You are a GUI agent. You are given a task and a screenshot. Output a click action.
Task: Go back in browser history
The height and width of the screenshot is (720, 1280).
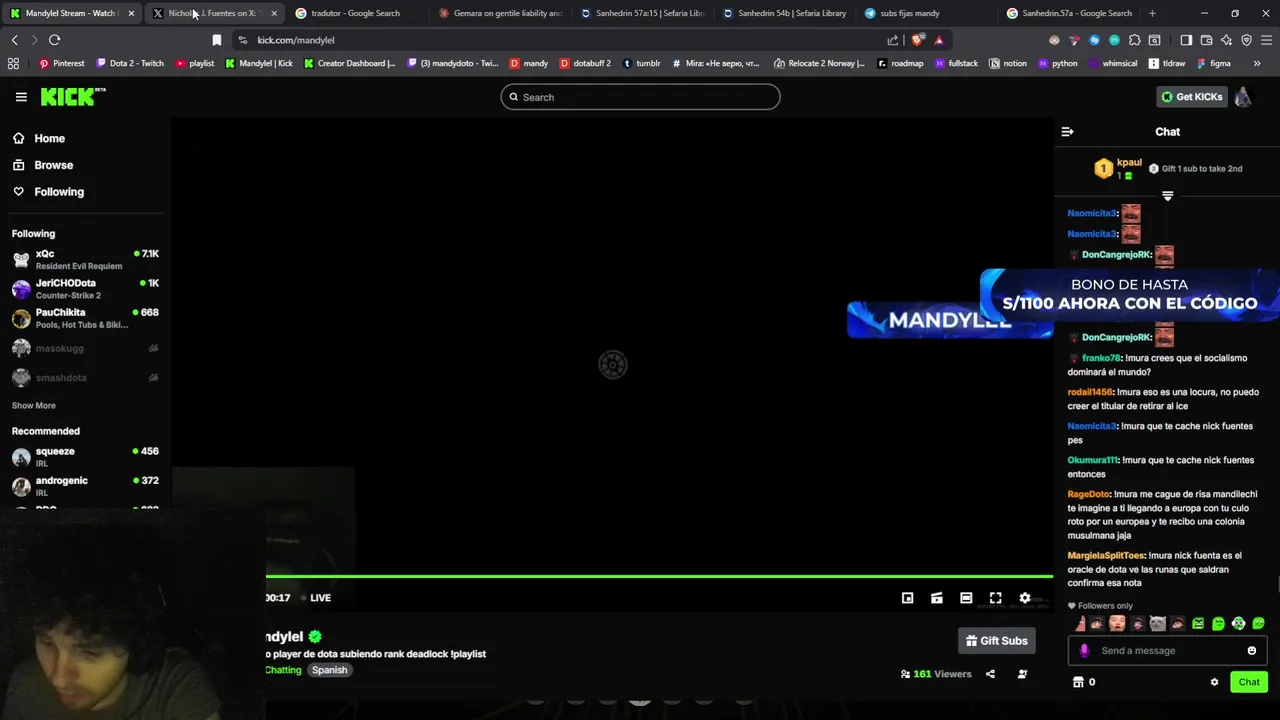click(14, 40)
